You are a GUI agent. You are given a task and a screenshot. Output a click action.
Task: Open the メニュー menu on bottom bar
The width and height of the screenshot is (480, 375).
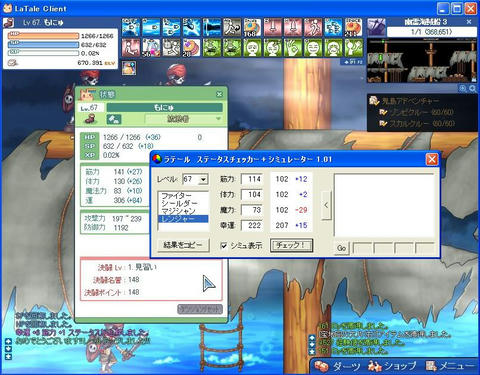pos(450,366)
